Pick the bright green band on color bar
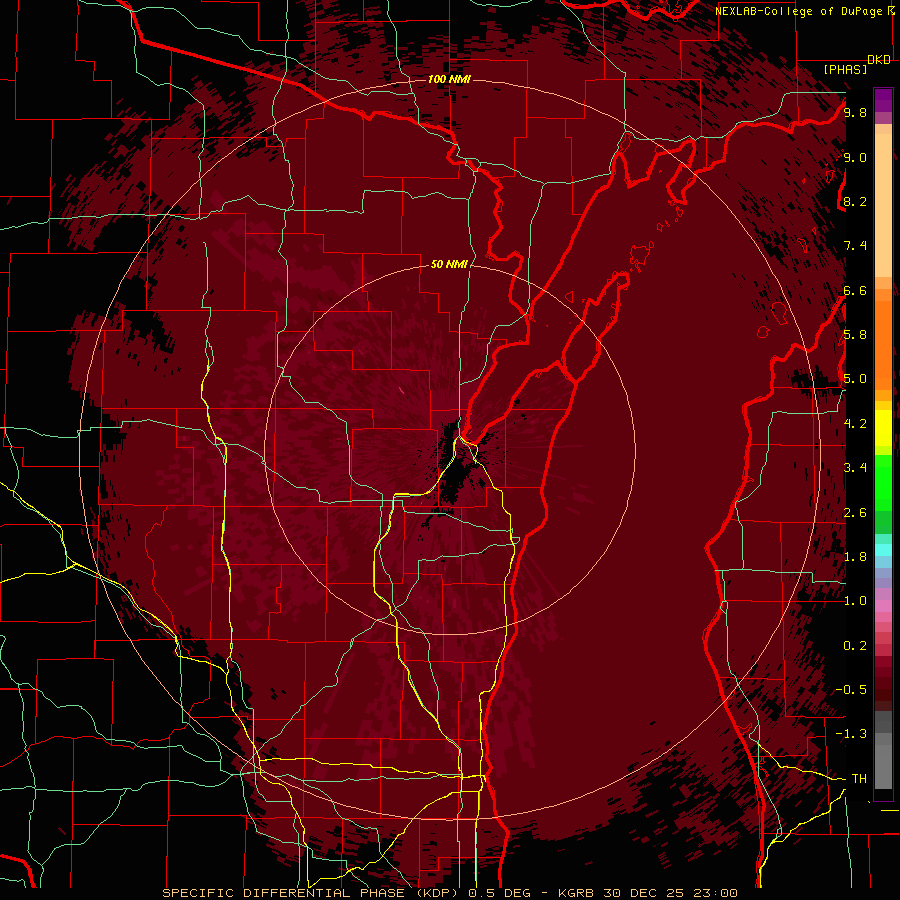Screen dimensions: 900x900 883,483
